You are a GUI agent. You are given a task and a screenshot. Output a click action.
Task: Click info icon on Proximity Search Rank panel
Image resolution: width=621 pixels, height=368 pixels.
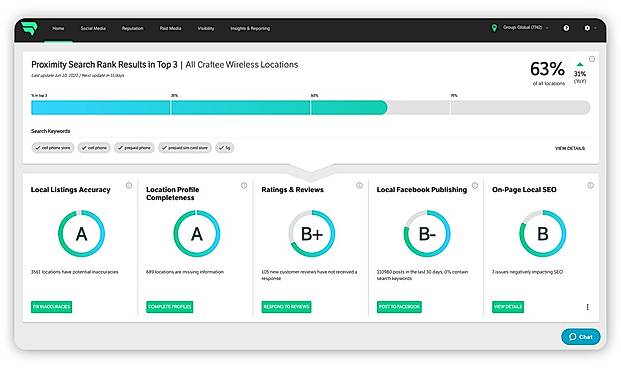coord(592,59)
